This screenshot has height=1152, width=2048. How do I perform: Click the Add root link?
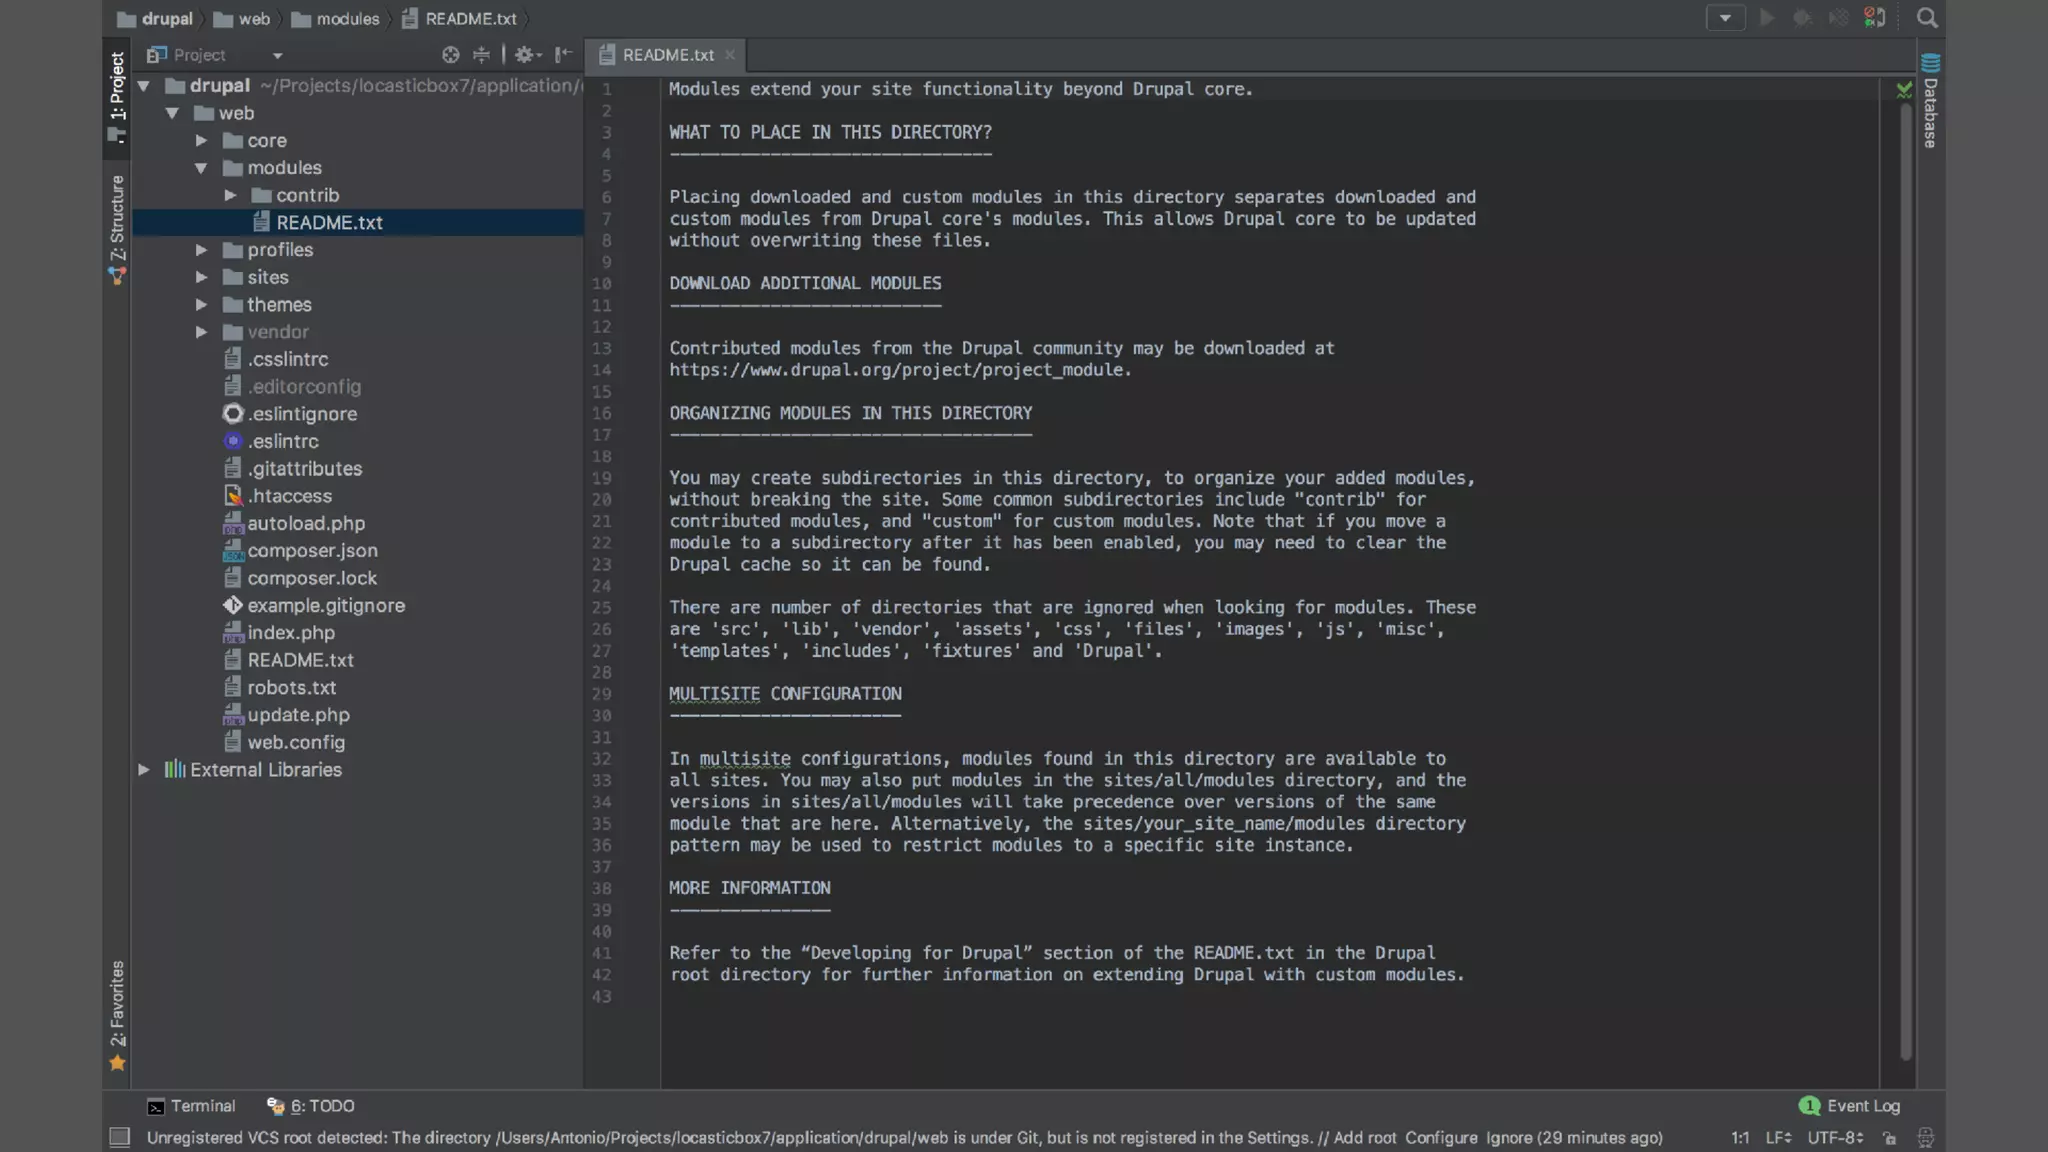(1365, 1138)
